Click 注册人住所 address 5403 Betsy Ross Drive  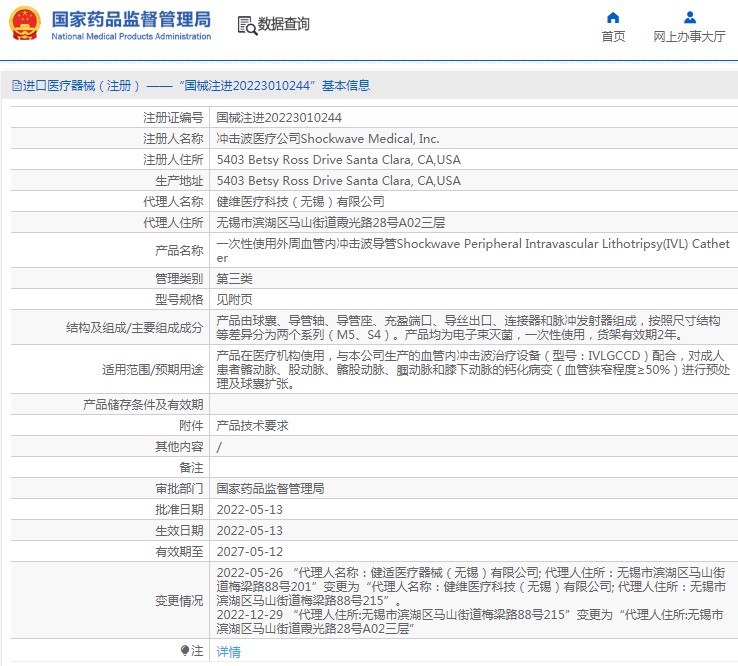tap(338, 160)
